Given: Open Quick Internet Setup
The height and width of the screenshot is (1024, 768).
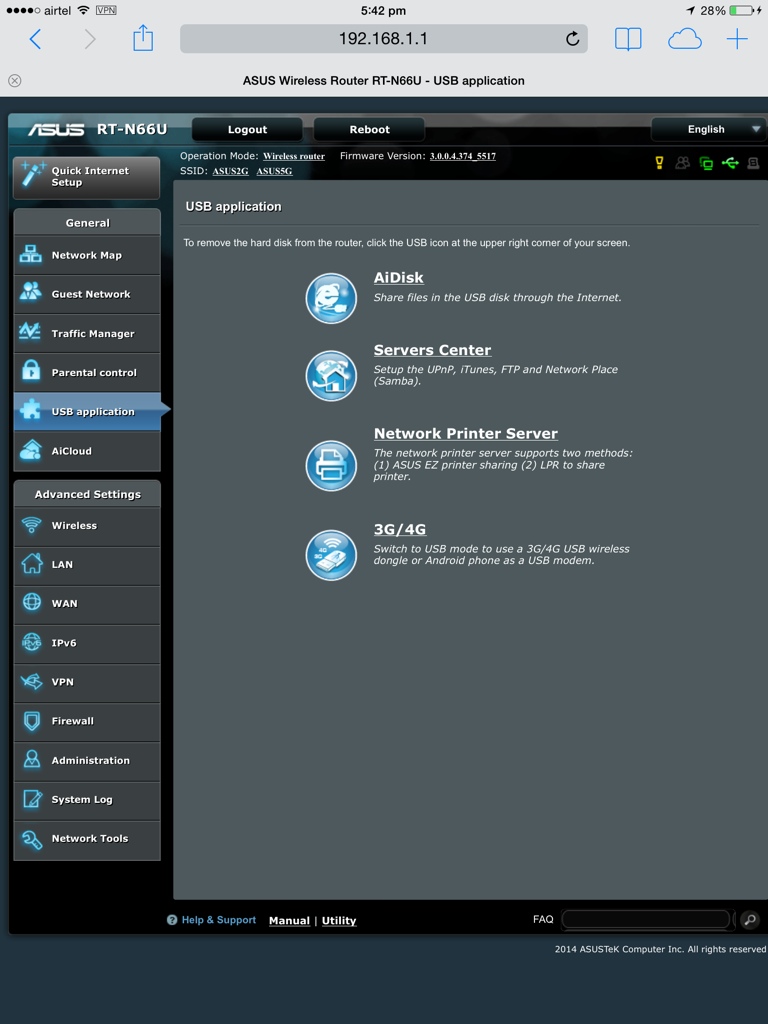Looking at the screenshot, I should click(x=86, y=178).
